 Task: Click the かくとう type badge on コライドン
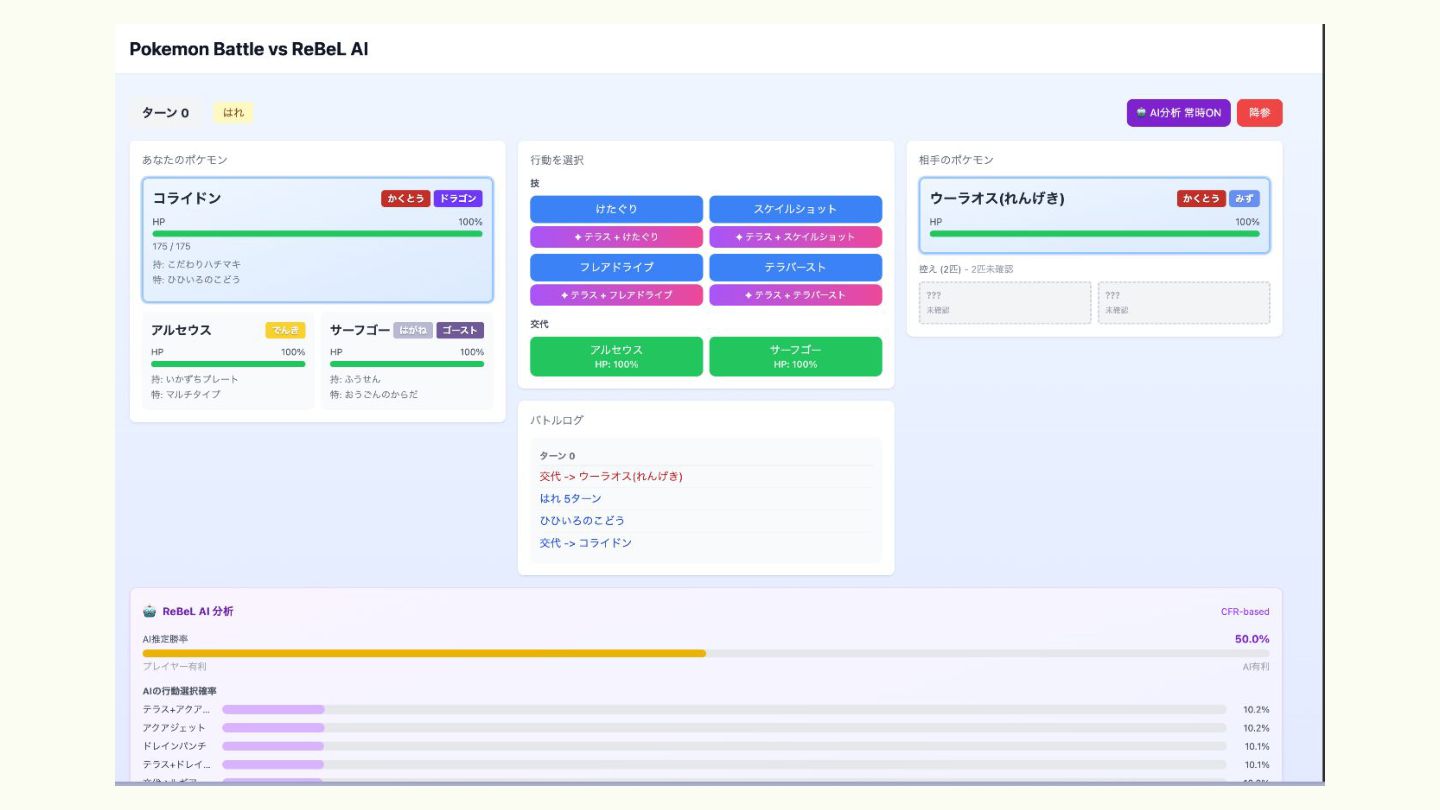tap(405, 199)
